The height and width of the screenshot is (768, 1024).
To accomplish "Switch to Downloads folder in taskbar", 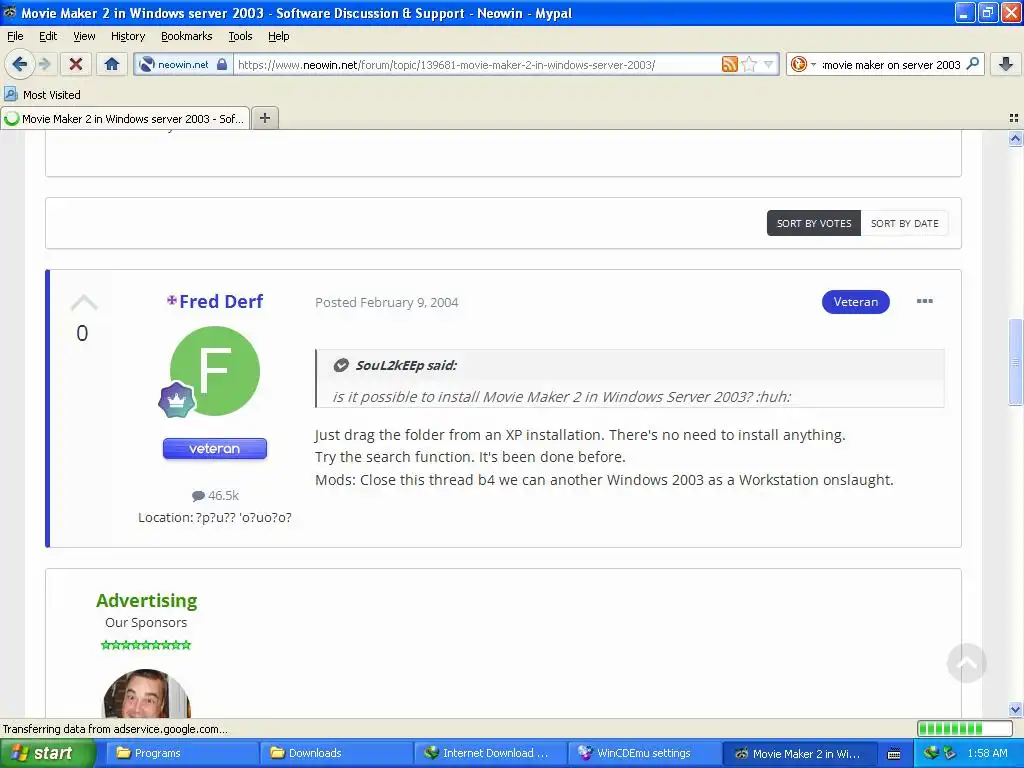I will pyautogui.click(x=336, y=753).
